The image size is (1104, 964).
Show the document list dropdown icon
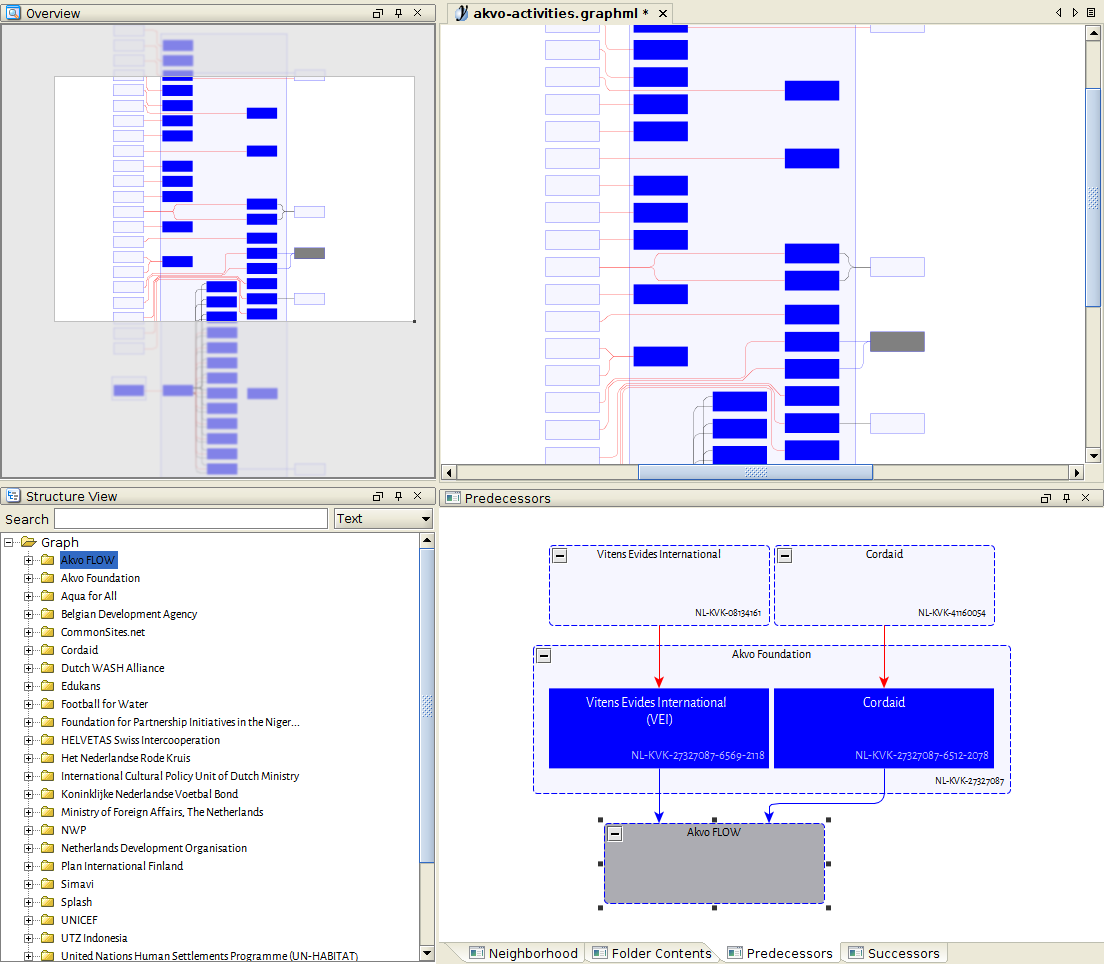(x=1091, y=13)
